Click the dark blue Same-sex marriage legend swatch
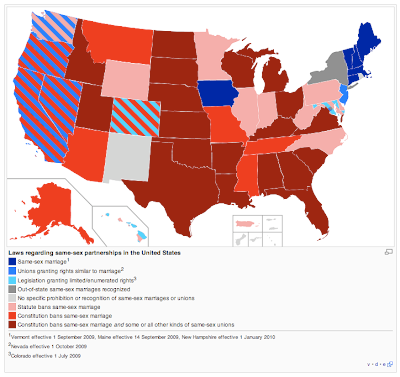This screenshot has width=400, height=377. coord(12,262)
